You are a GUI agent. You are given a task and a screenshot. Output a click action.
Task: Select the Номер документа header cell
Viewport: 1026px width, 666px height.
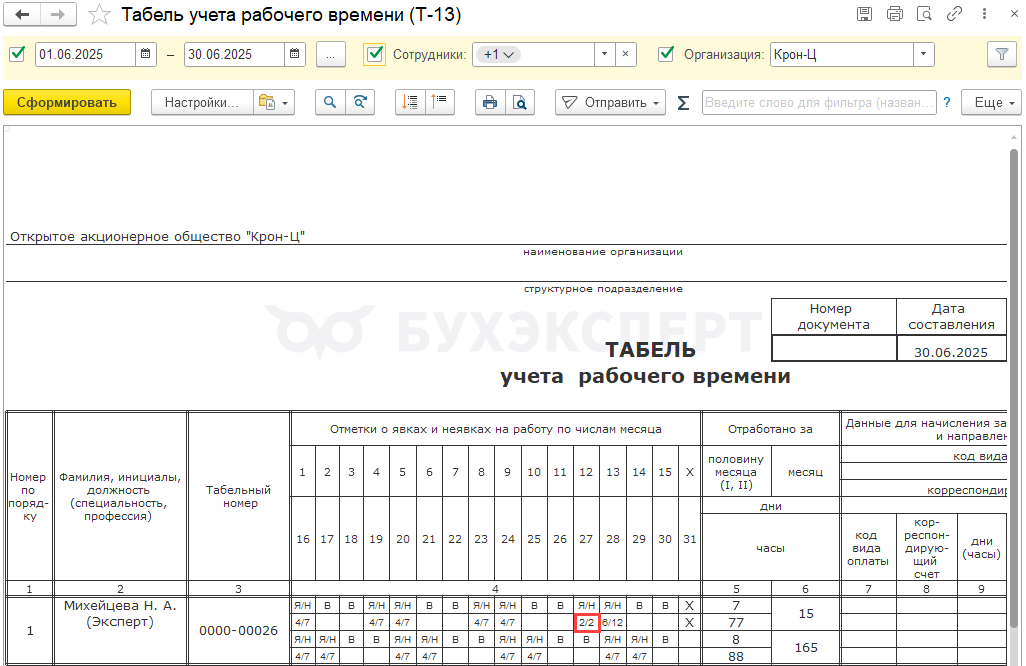pos(834,317)
